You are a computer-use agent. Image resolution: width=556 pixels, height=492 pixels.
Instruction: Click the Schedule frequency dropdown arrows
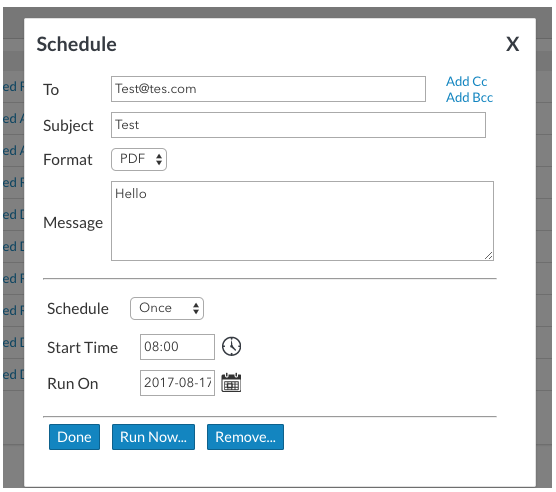196,308
